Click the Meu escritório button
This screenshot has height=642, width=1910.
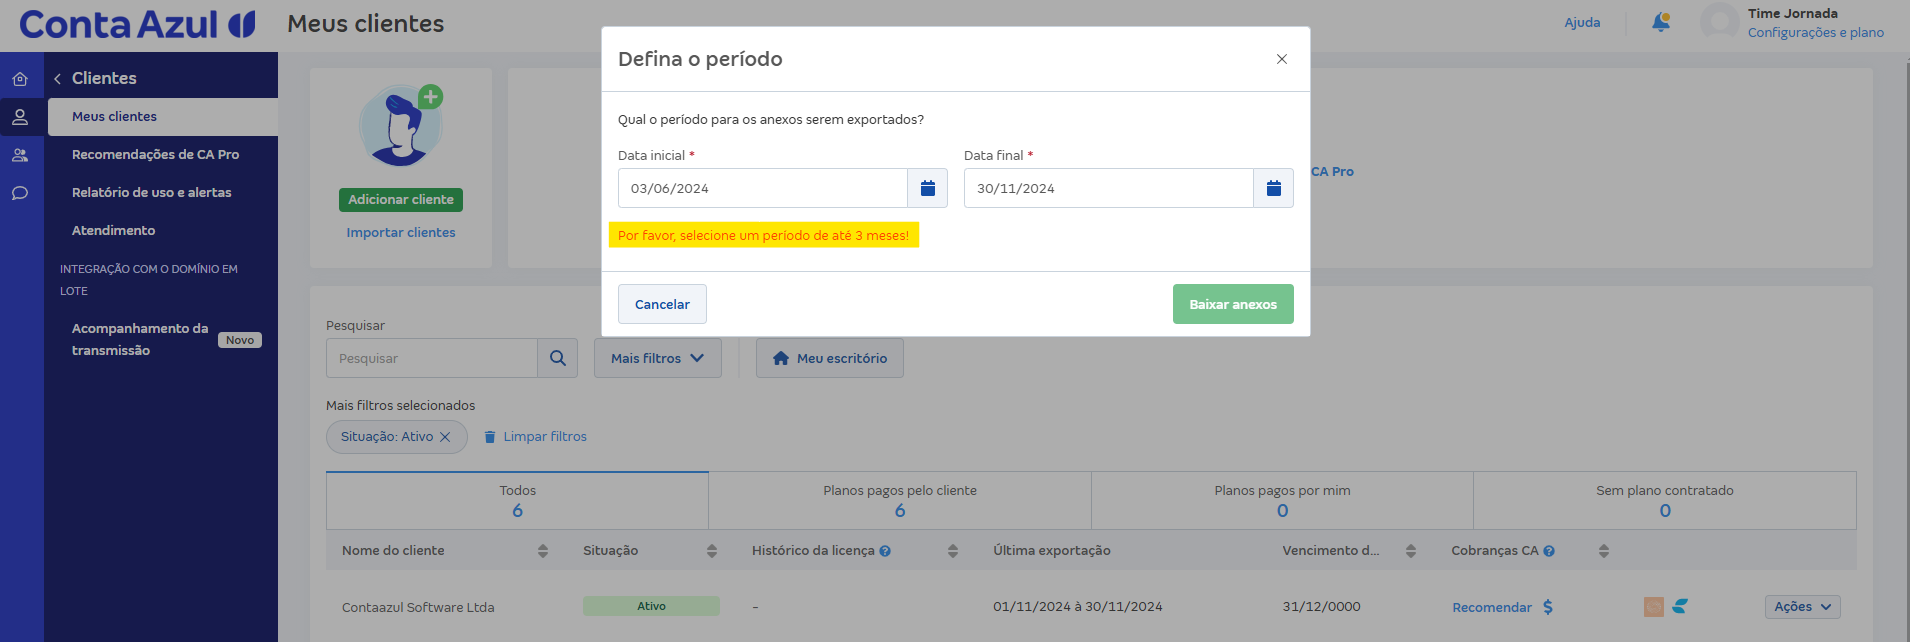(830, 358)
